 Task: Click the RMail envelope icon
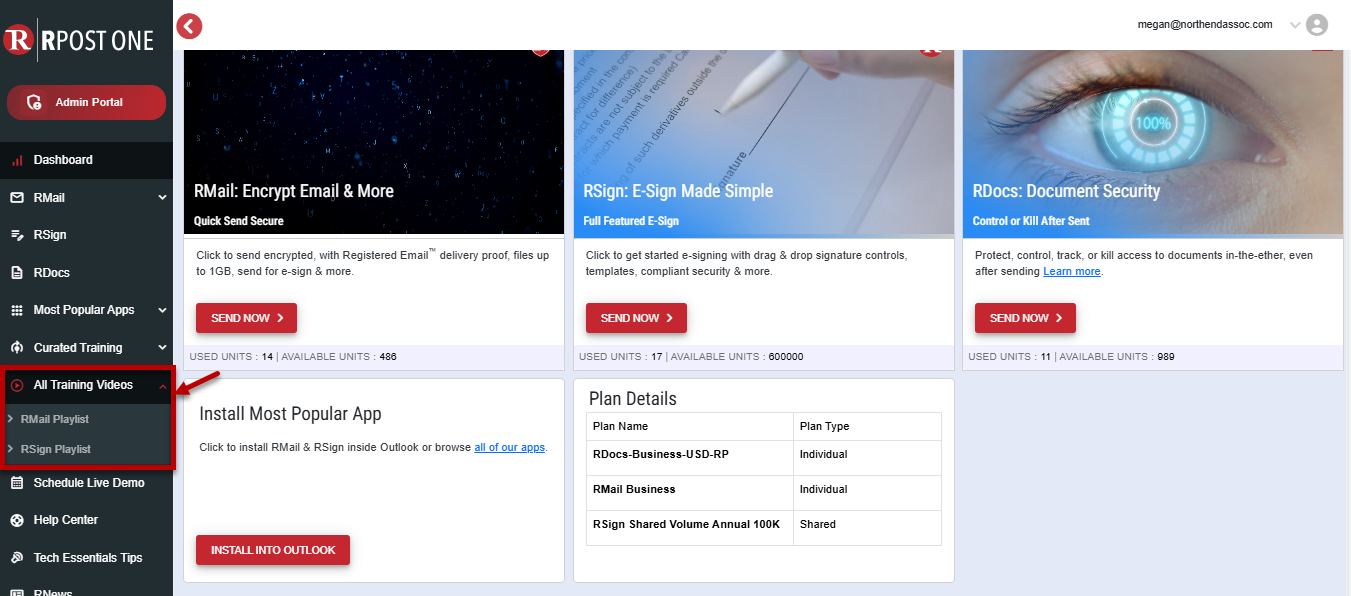[17, 198]
